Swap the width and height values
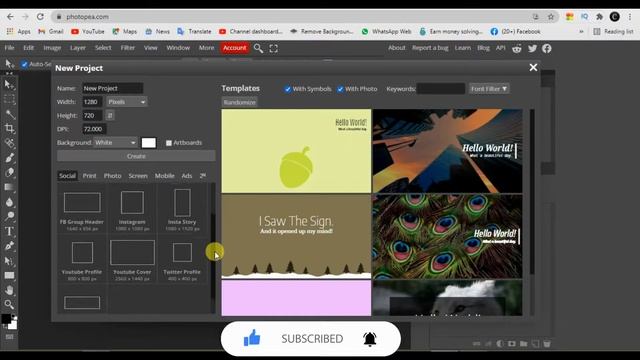Image resolution: width=640 pixels, height=360 pixels. pos(110,116)
